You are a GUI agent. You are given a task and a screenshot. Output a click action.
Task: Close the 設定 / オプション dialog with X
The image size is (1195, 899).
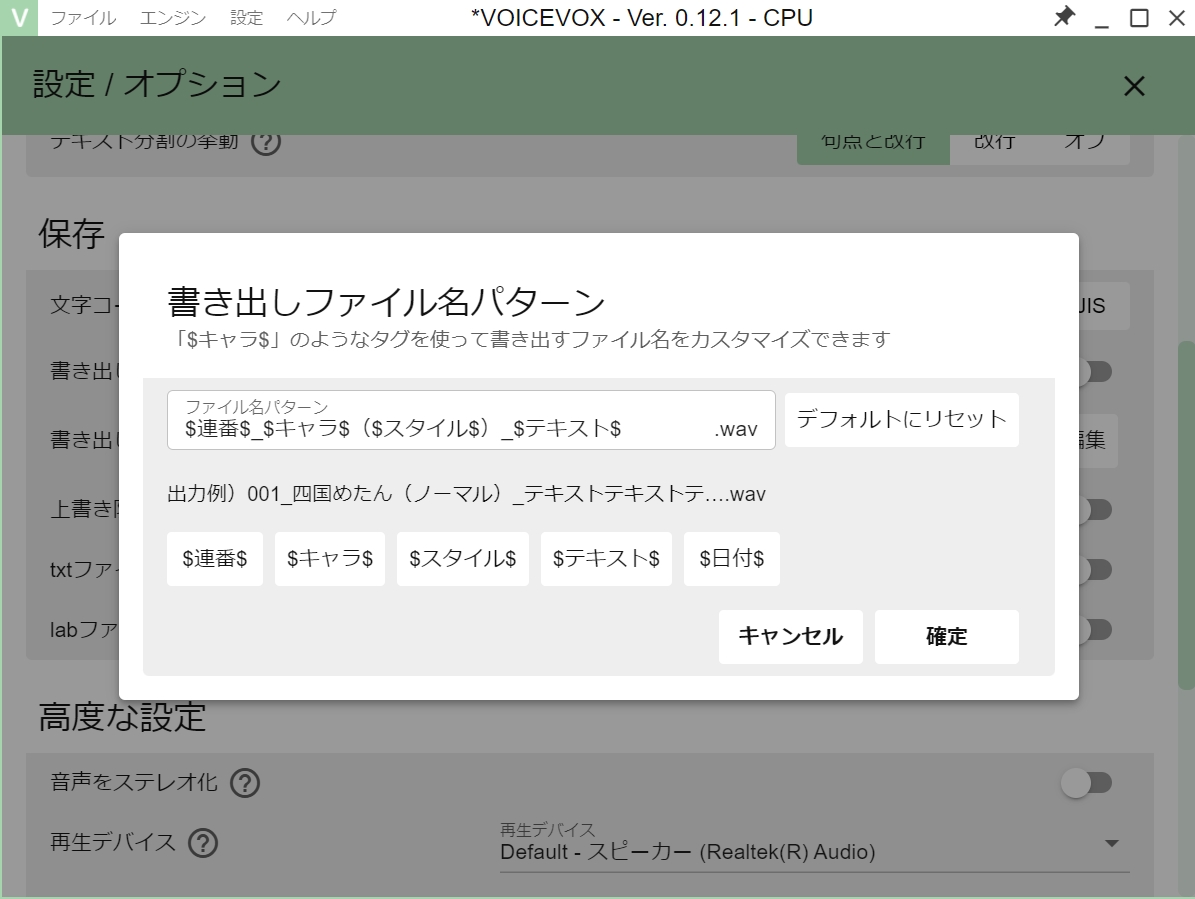(x=1133, y=86)
